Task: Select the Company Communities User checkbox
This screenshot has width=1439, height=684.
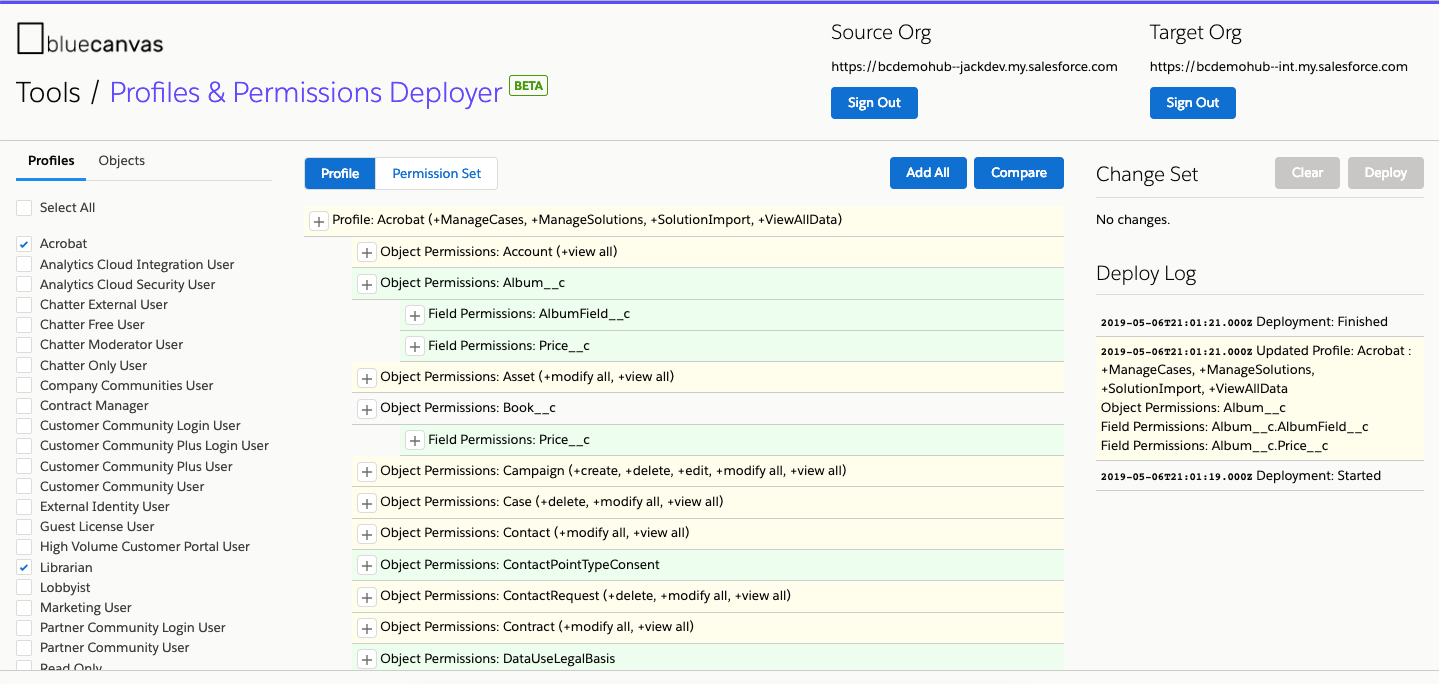Action: point(24,385)
